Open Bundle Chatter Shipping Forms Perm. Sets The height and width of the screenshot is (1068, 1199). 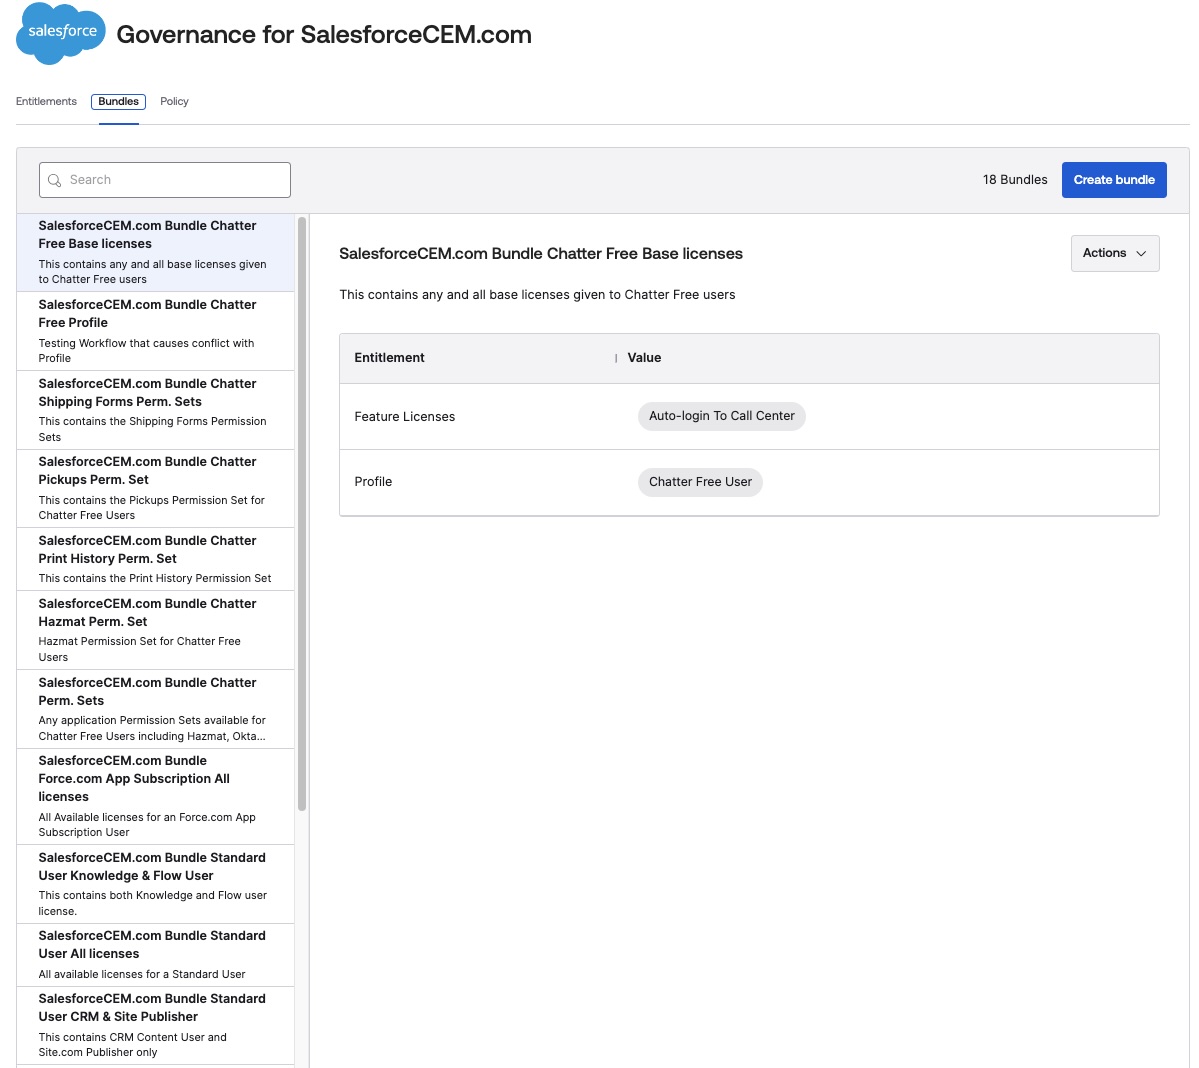[155, 410]
